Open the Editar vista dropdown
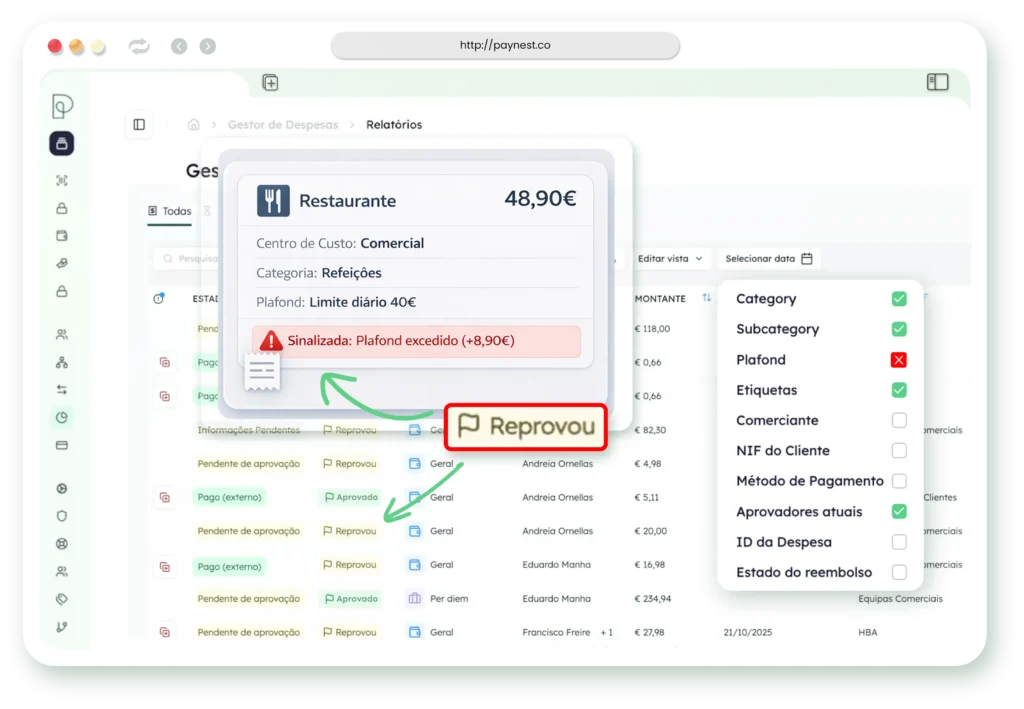The width and height of the screenshot is (1024, 709). point(670,259)
